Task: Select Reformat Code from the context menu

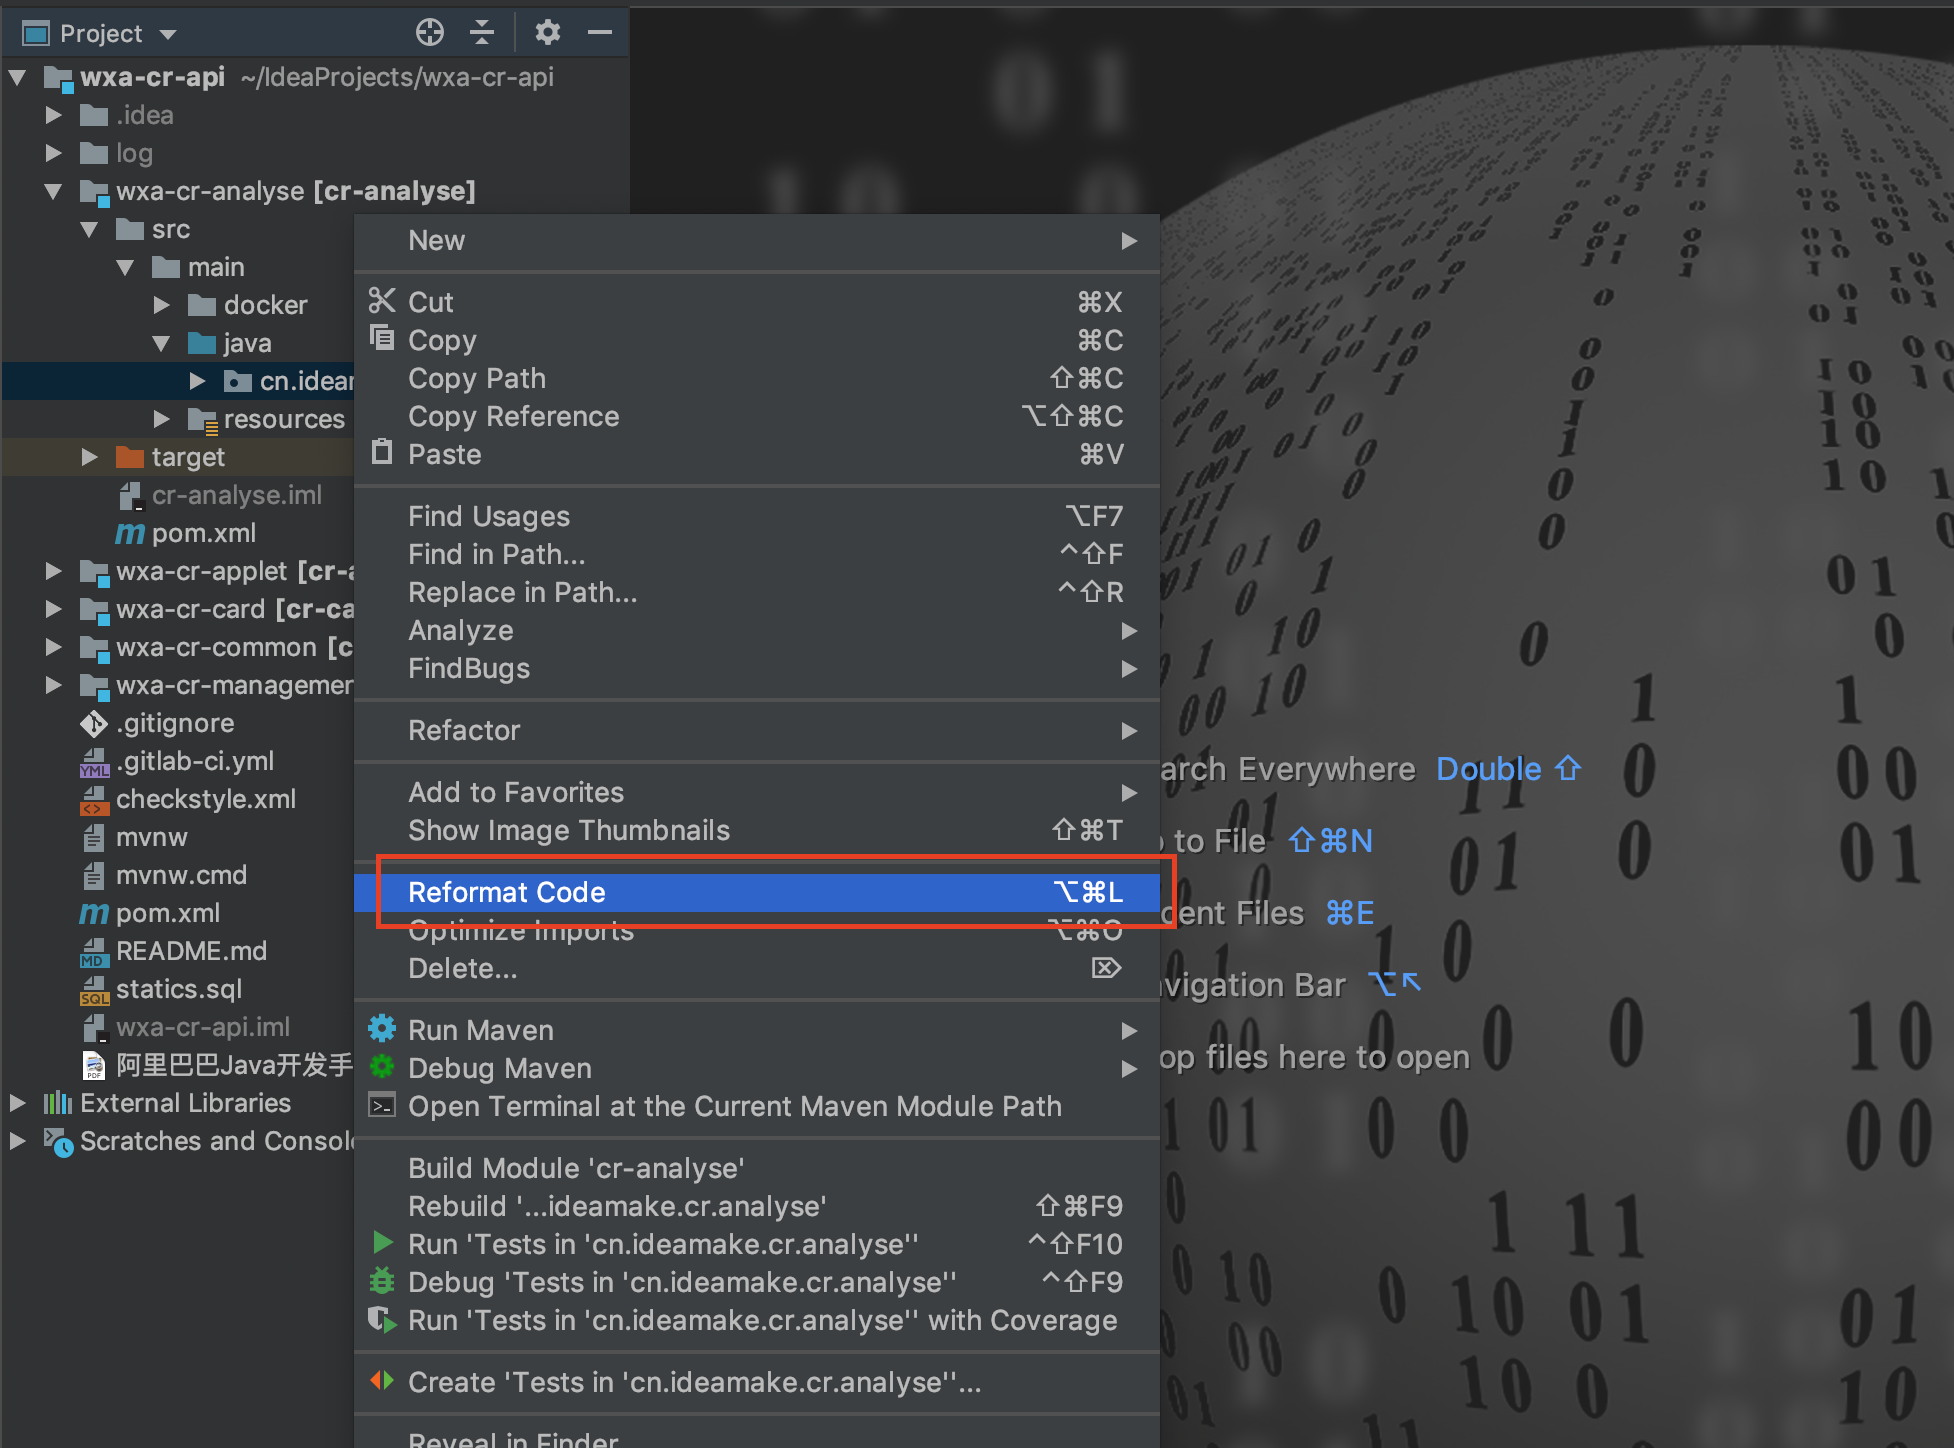Action: pyautogui.click(x=507, y=892)
